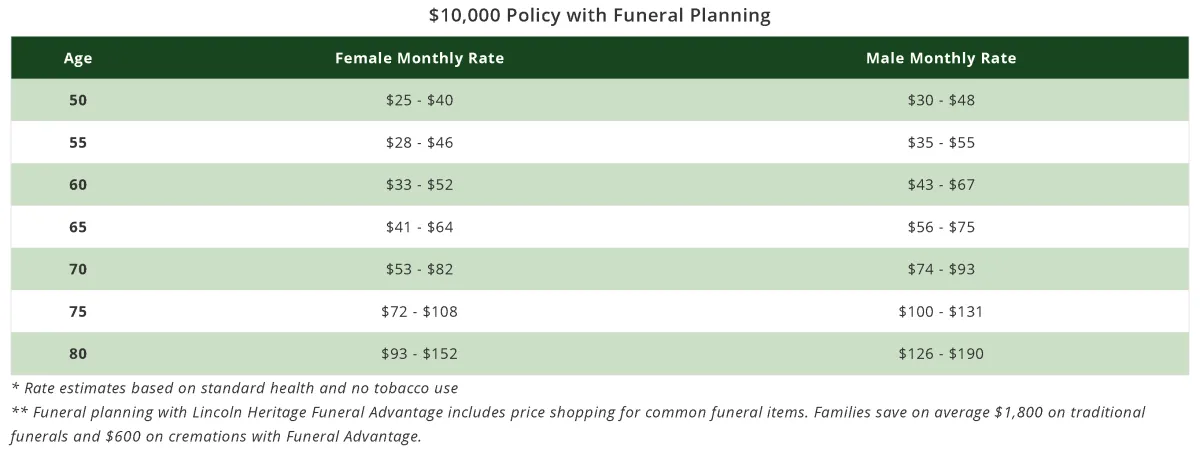Select the male rate $126 - $190 cell
The image size is (1200, 450).
941,353
